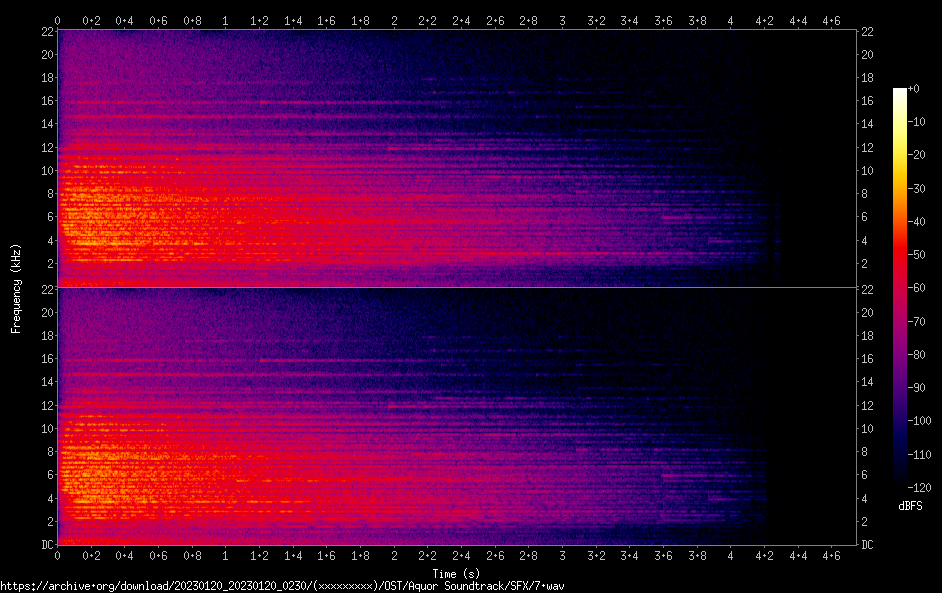Screen dimensions: 942x593
Task: Select the -60 mark on the dBFS scale
Action: 914,289
